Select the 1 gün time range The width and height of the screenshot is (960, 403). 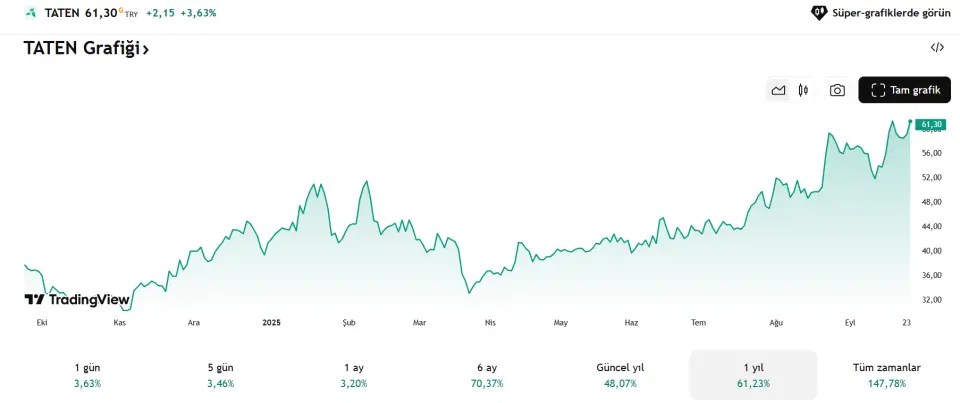87,375
